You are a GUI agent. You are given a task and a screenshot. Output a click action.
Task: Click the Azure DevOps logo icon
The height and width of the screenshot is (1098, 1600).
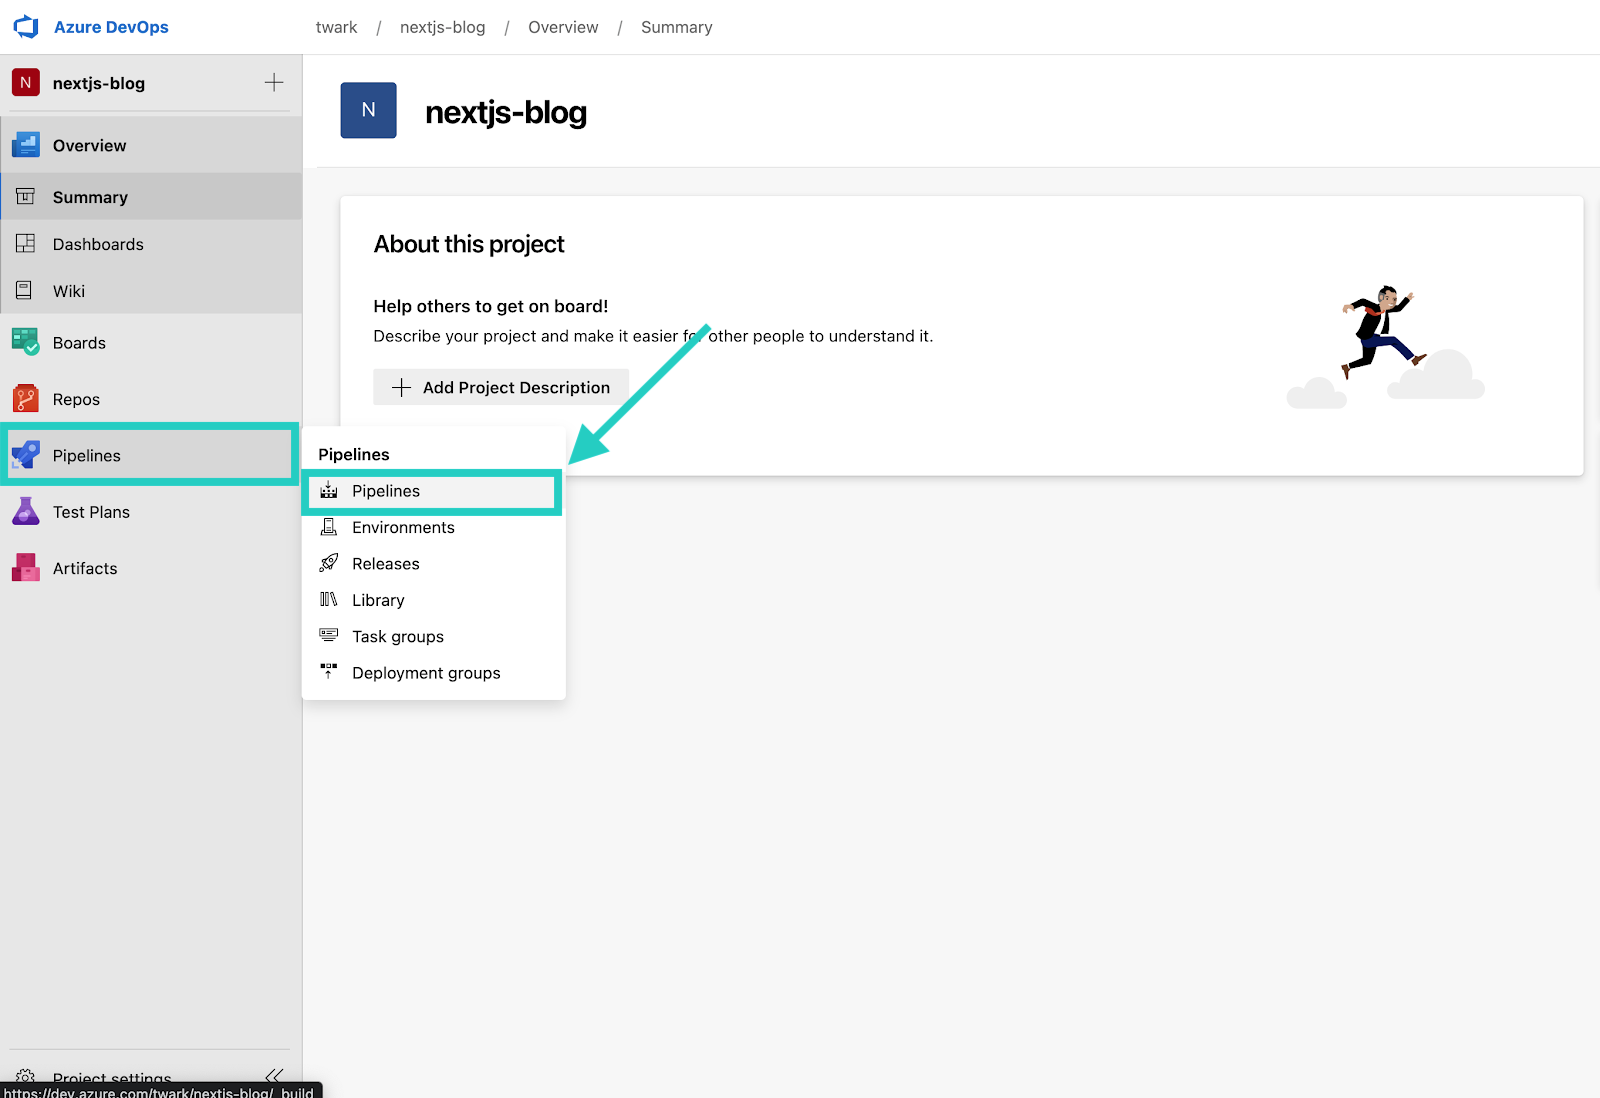pyautogui.click(x=26, y=27)
